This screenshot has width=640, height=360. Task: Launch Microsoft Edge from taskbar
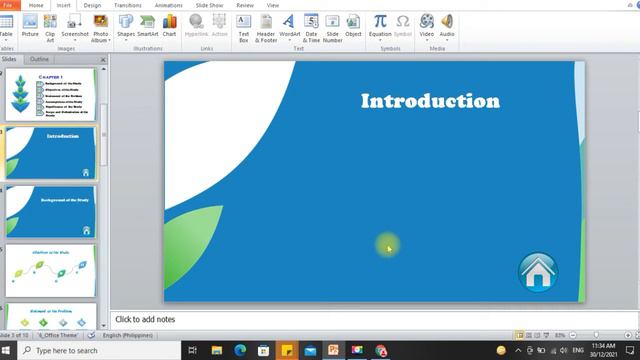click(x=240, y=351)
